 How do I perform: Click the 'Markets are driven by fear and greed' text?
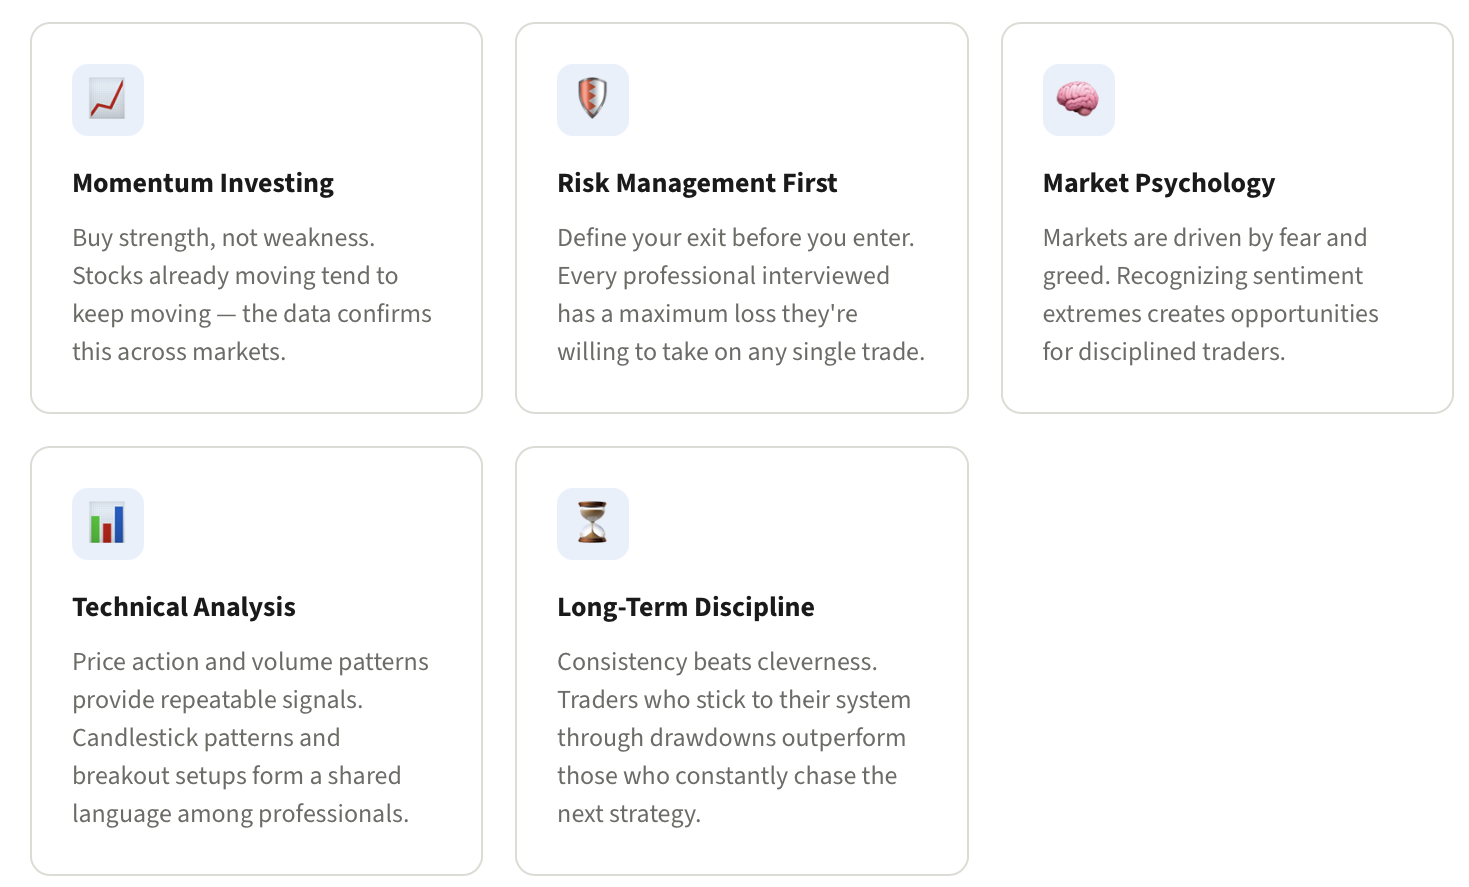coord(1211,295)
